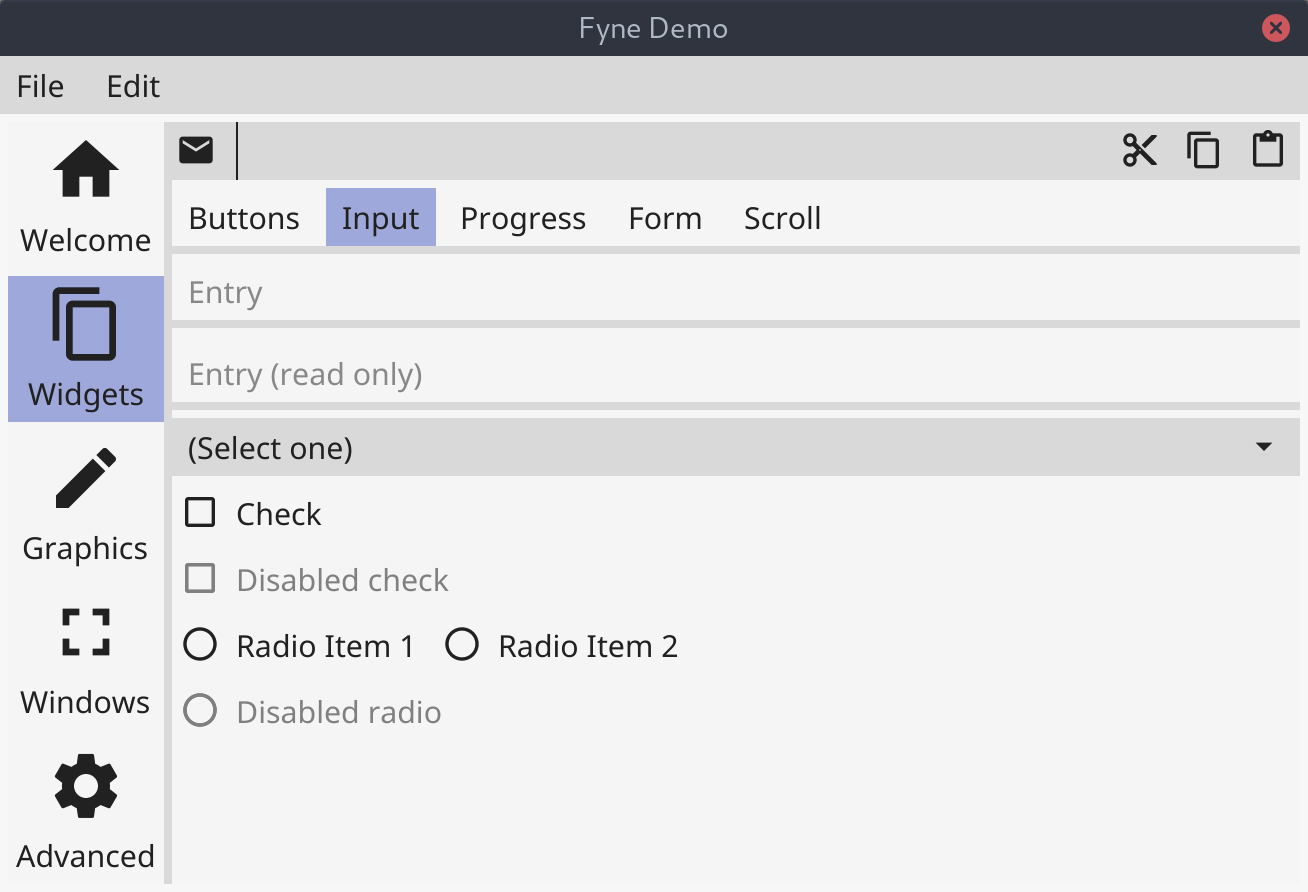The image size is (1308, 892).
Task: Switch to the Progress tab
Action: click(523, 218)
